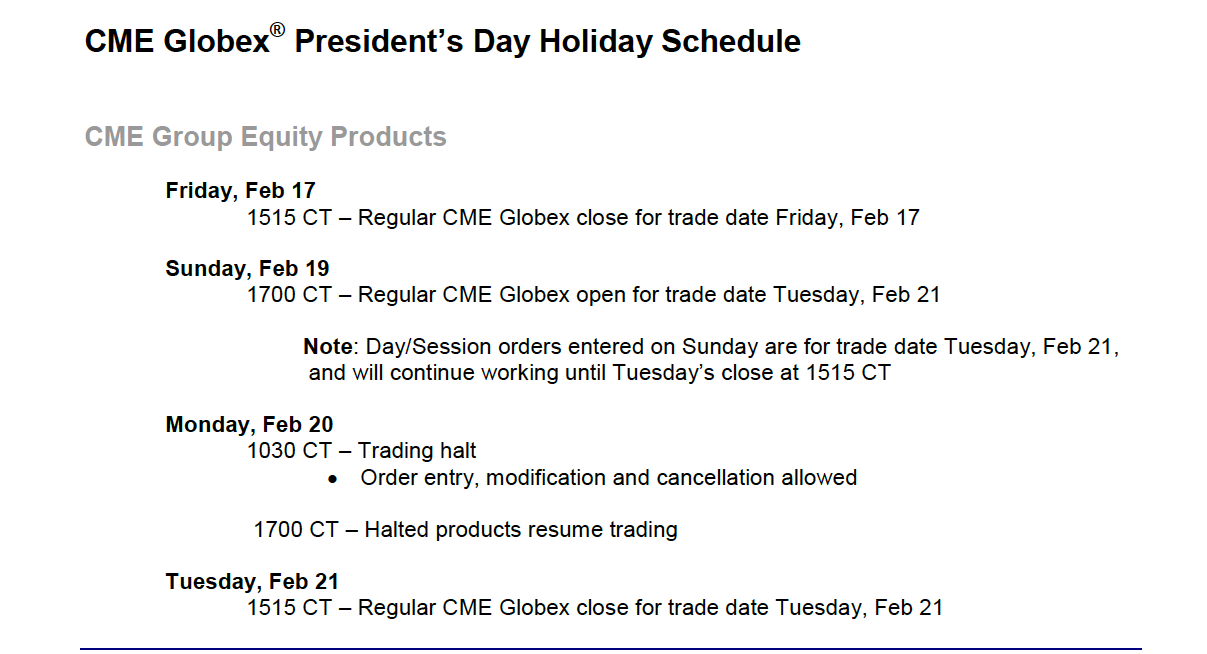Click the Friday, Feb 17 date heading
The width and height of the screenshot is (1207, 654).
241,190
